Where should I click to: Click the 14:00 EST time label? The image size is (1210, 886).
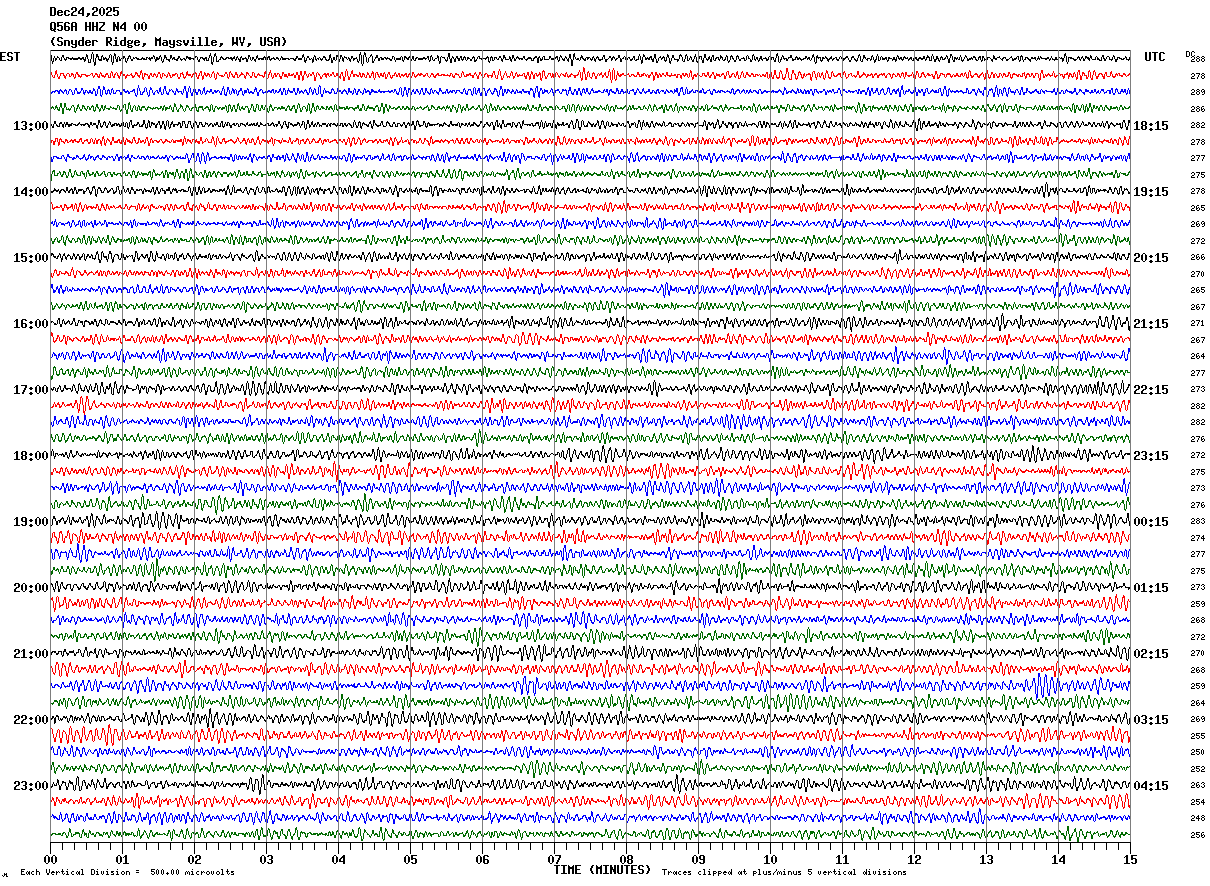click(x=31, y=192)
